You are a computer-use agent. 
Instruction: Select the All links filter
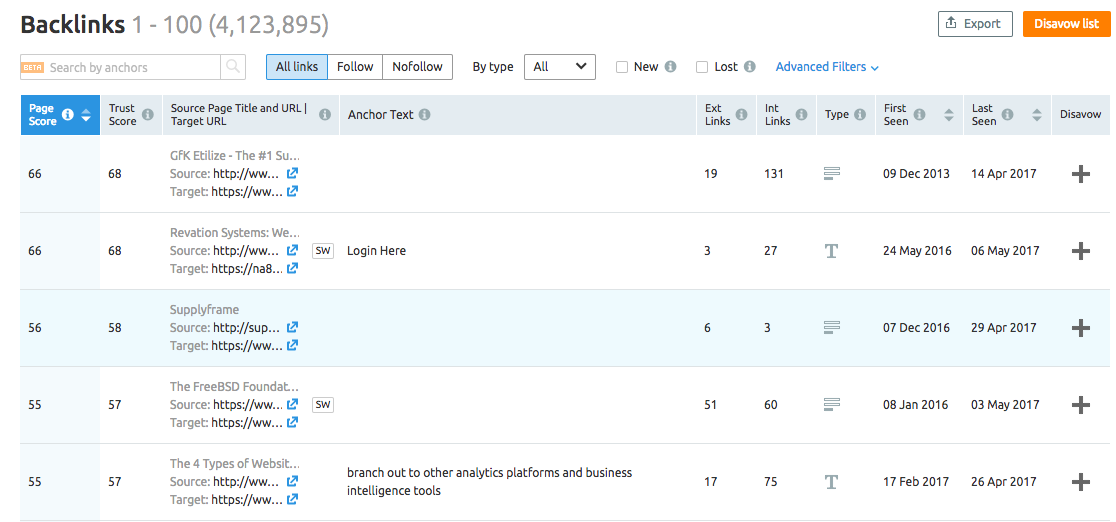(297, 67)
